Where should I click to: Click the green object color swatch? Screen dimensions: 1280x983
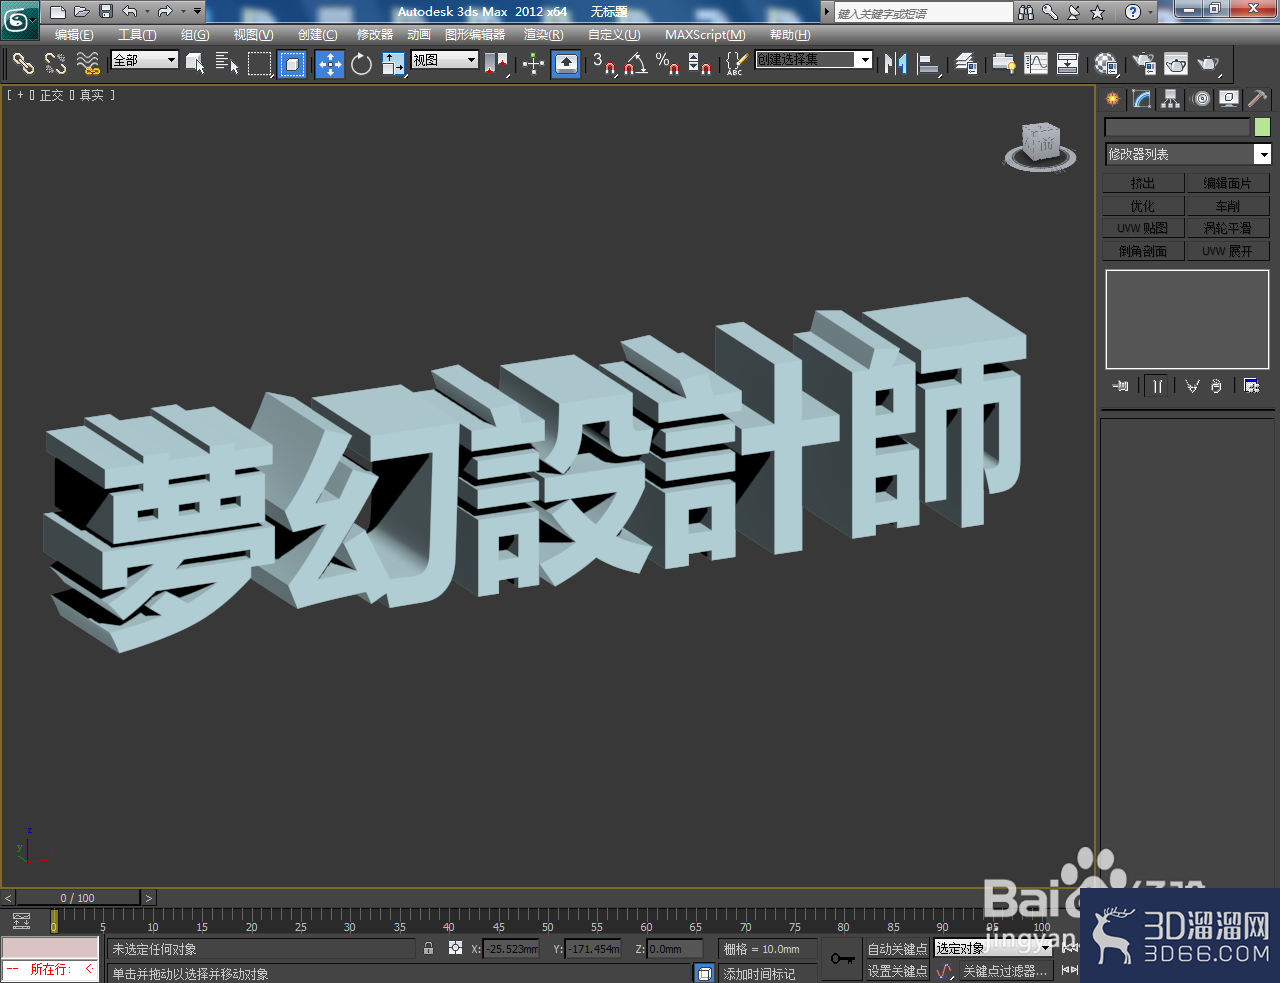point(1262,127)
